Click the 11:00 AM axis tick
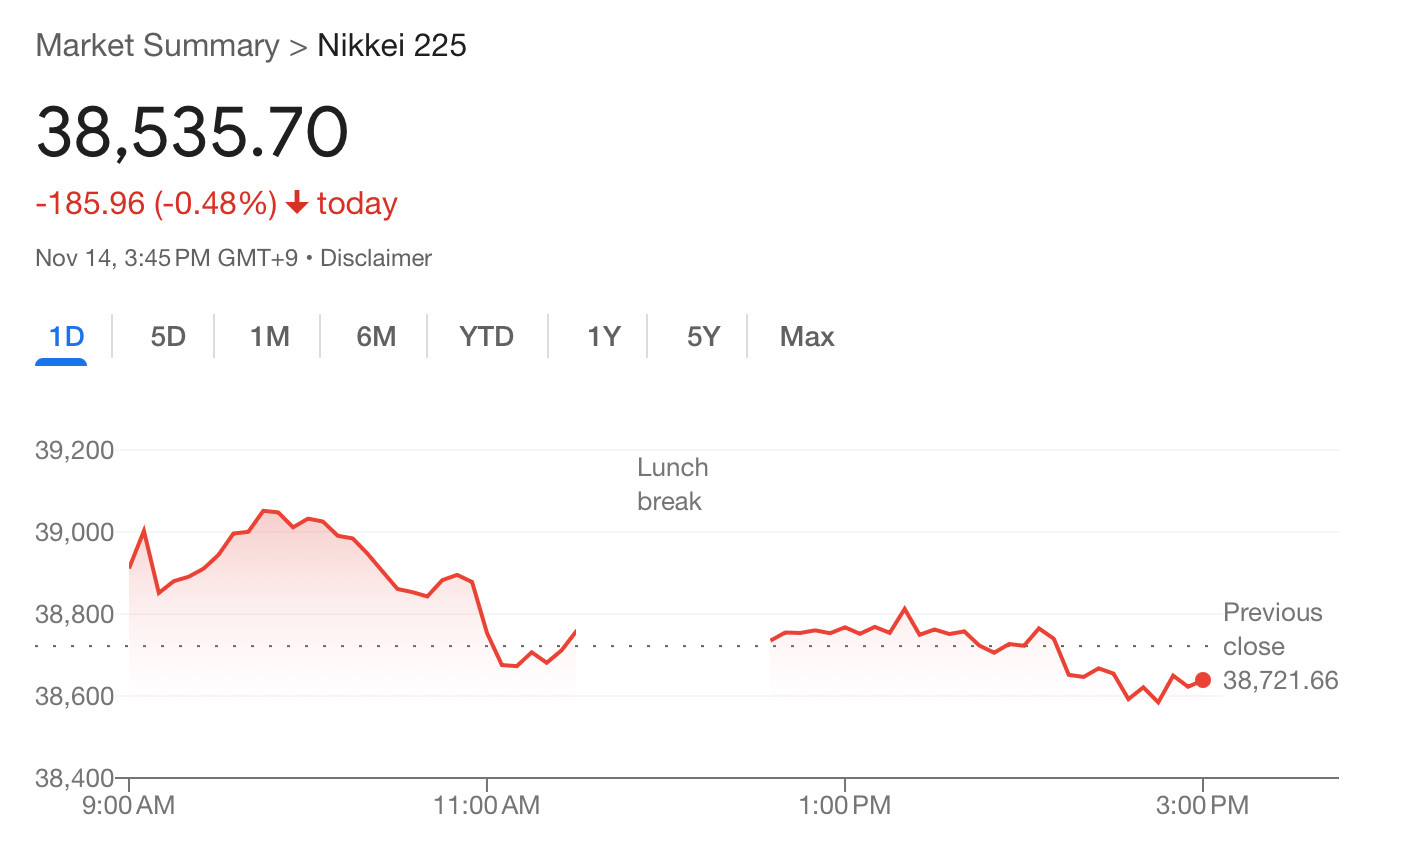The height and width of the screenshot is (845, 1405). [x=487, y=805]
